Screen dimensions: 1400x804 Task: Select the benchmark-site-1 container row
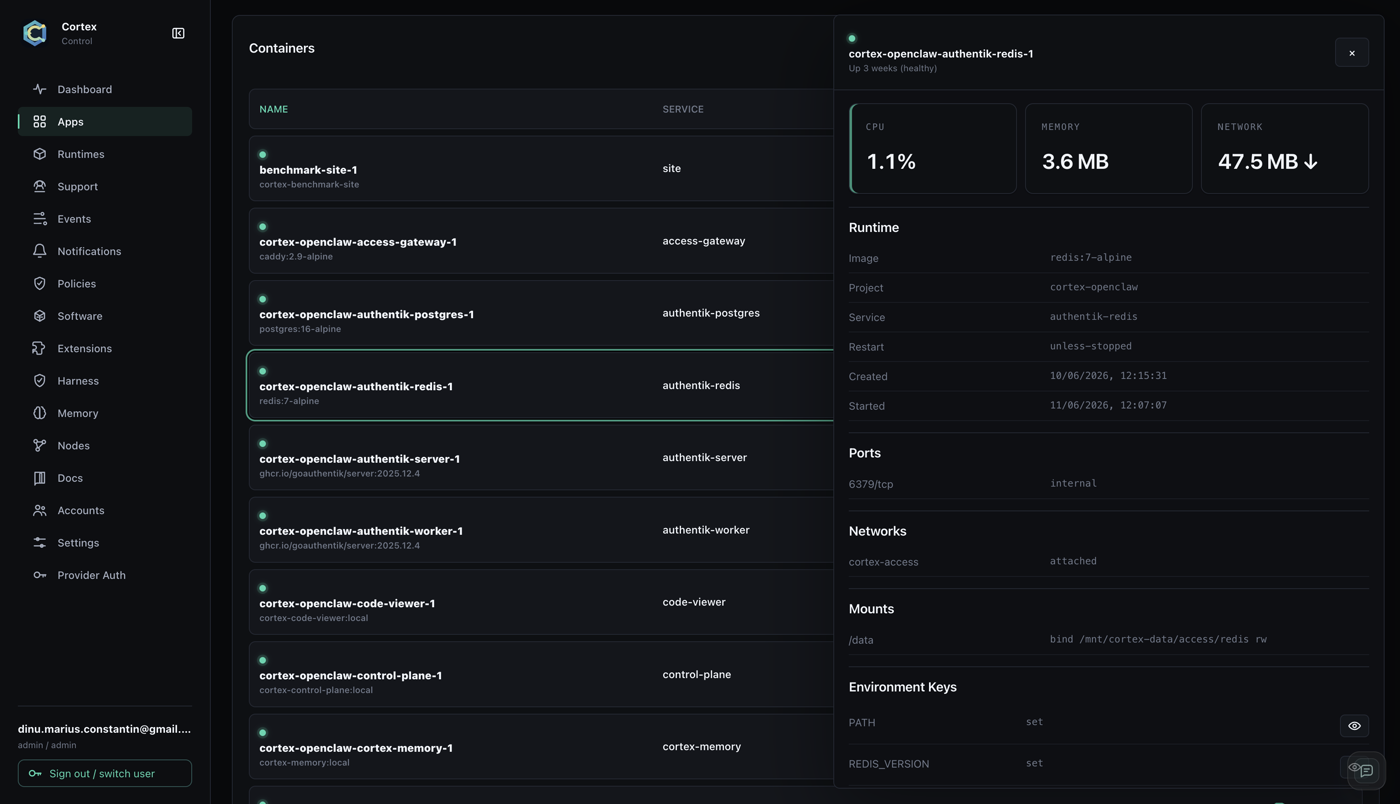pos(541,169)
